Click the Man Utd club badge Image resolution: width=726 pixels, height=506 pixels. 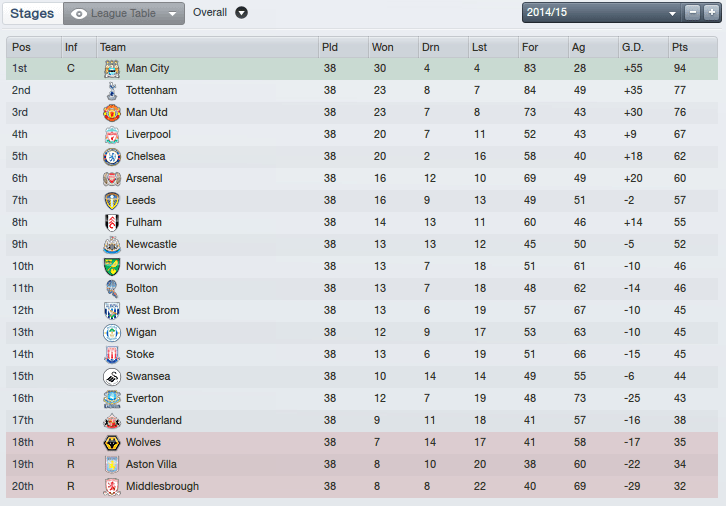(111, 113)
